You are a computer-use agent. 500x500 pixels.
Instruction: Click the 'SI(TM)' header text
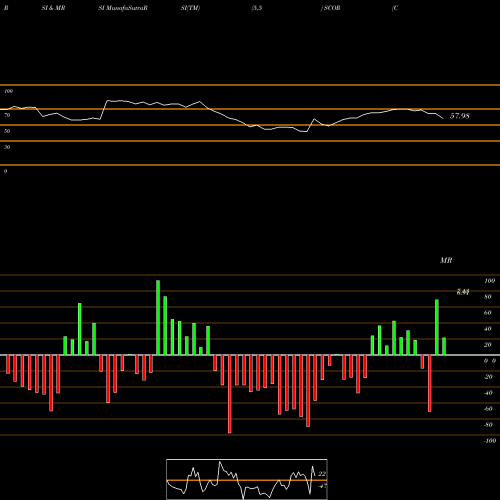(x=190, y=8)
